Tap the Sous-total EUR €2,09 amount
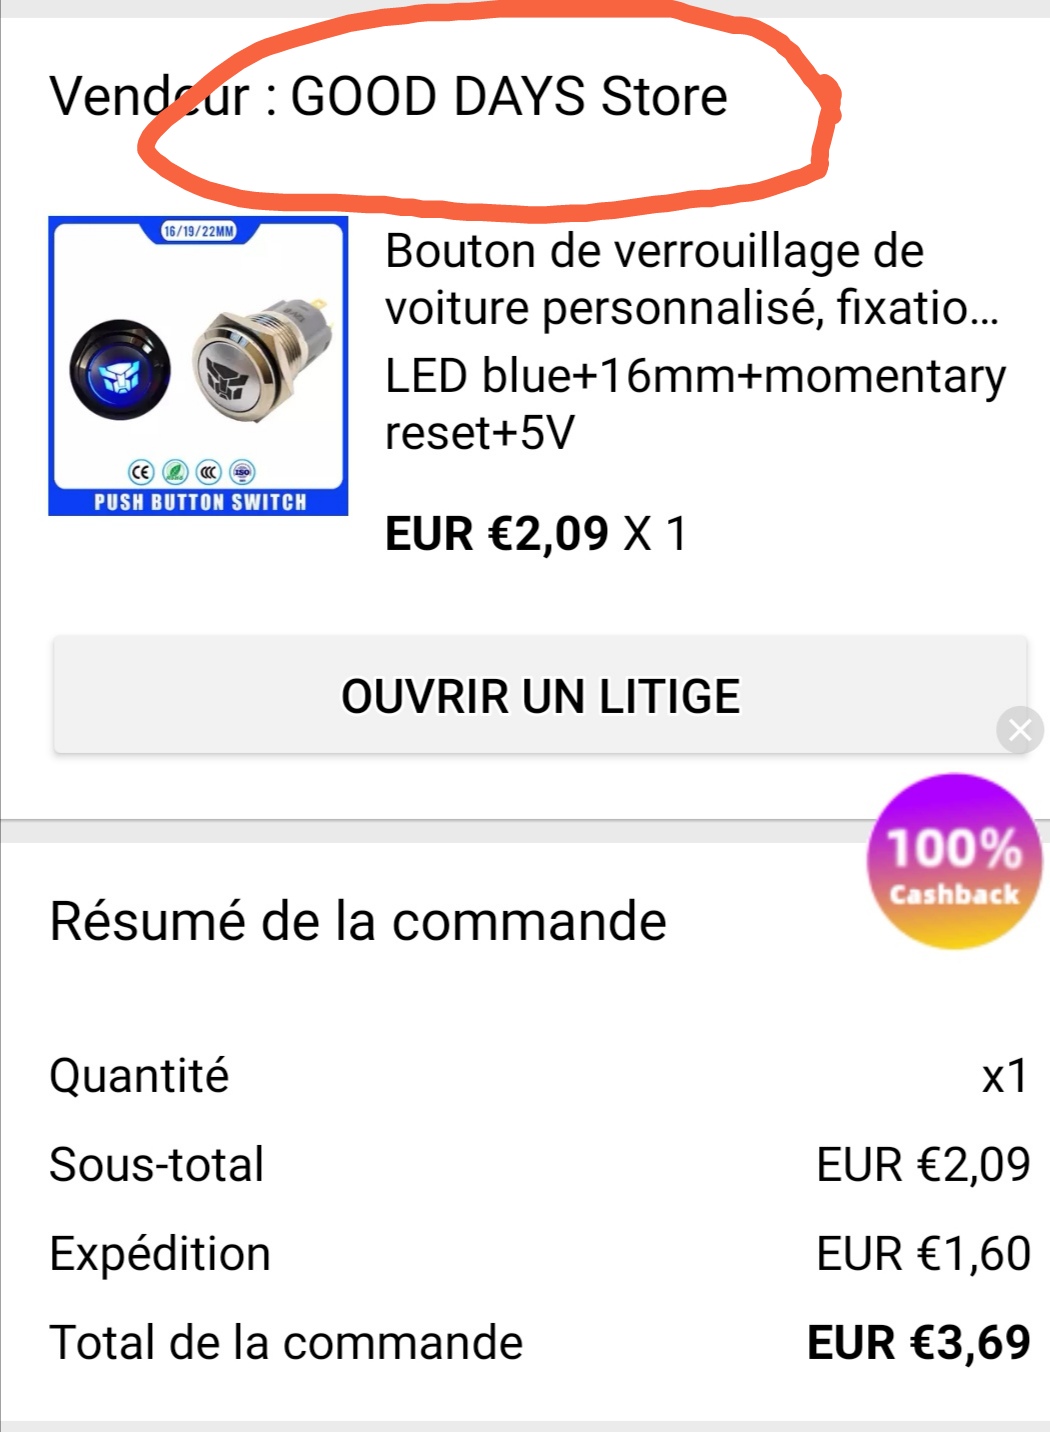Image resolution: width=1050 pixels, height=1432 pixels. coord(923,1164)
